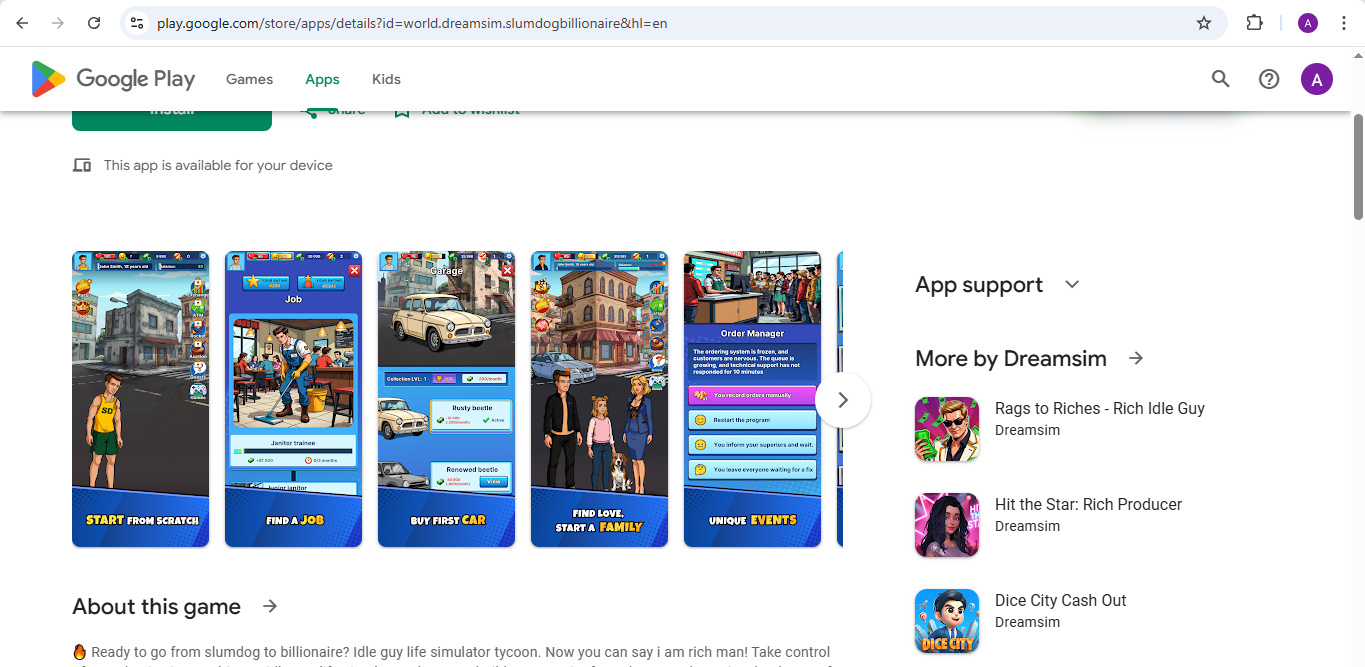This screenshot has height=667, width=1365.
Task: See More by Dreamsim arrow
Action: pyautogui.click(x=1136, y=358)
